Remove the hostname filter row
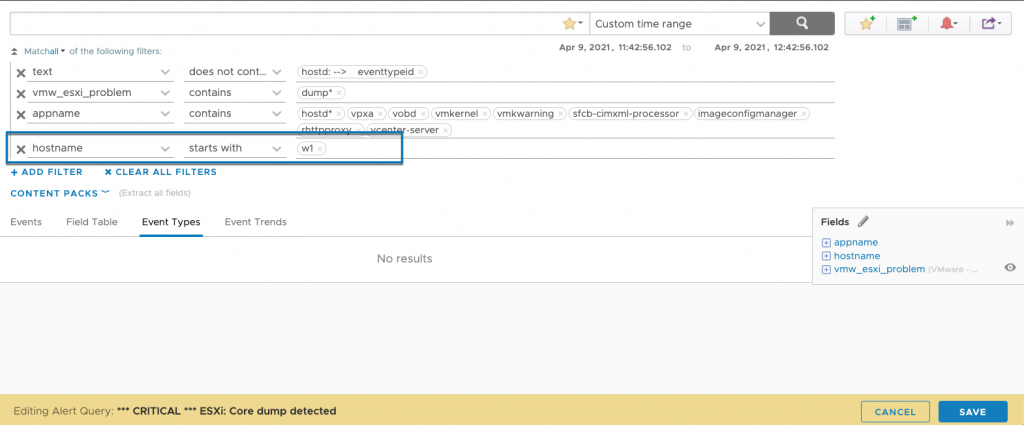 tap(21, 149)
